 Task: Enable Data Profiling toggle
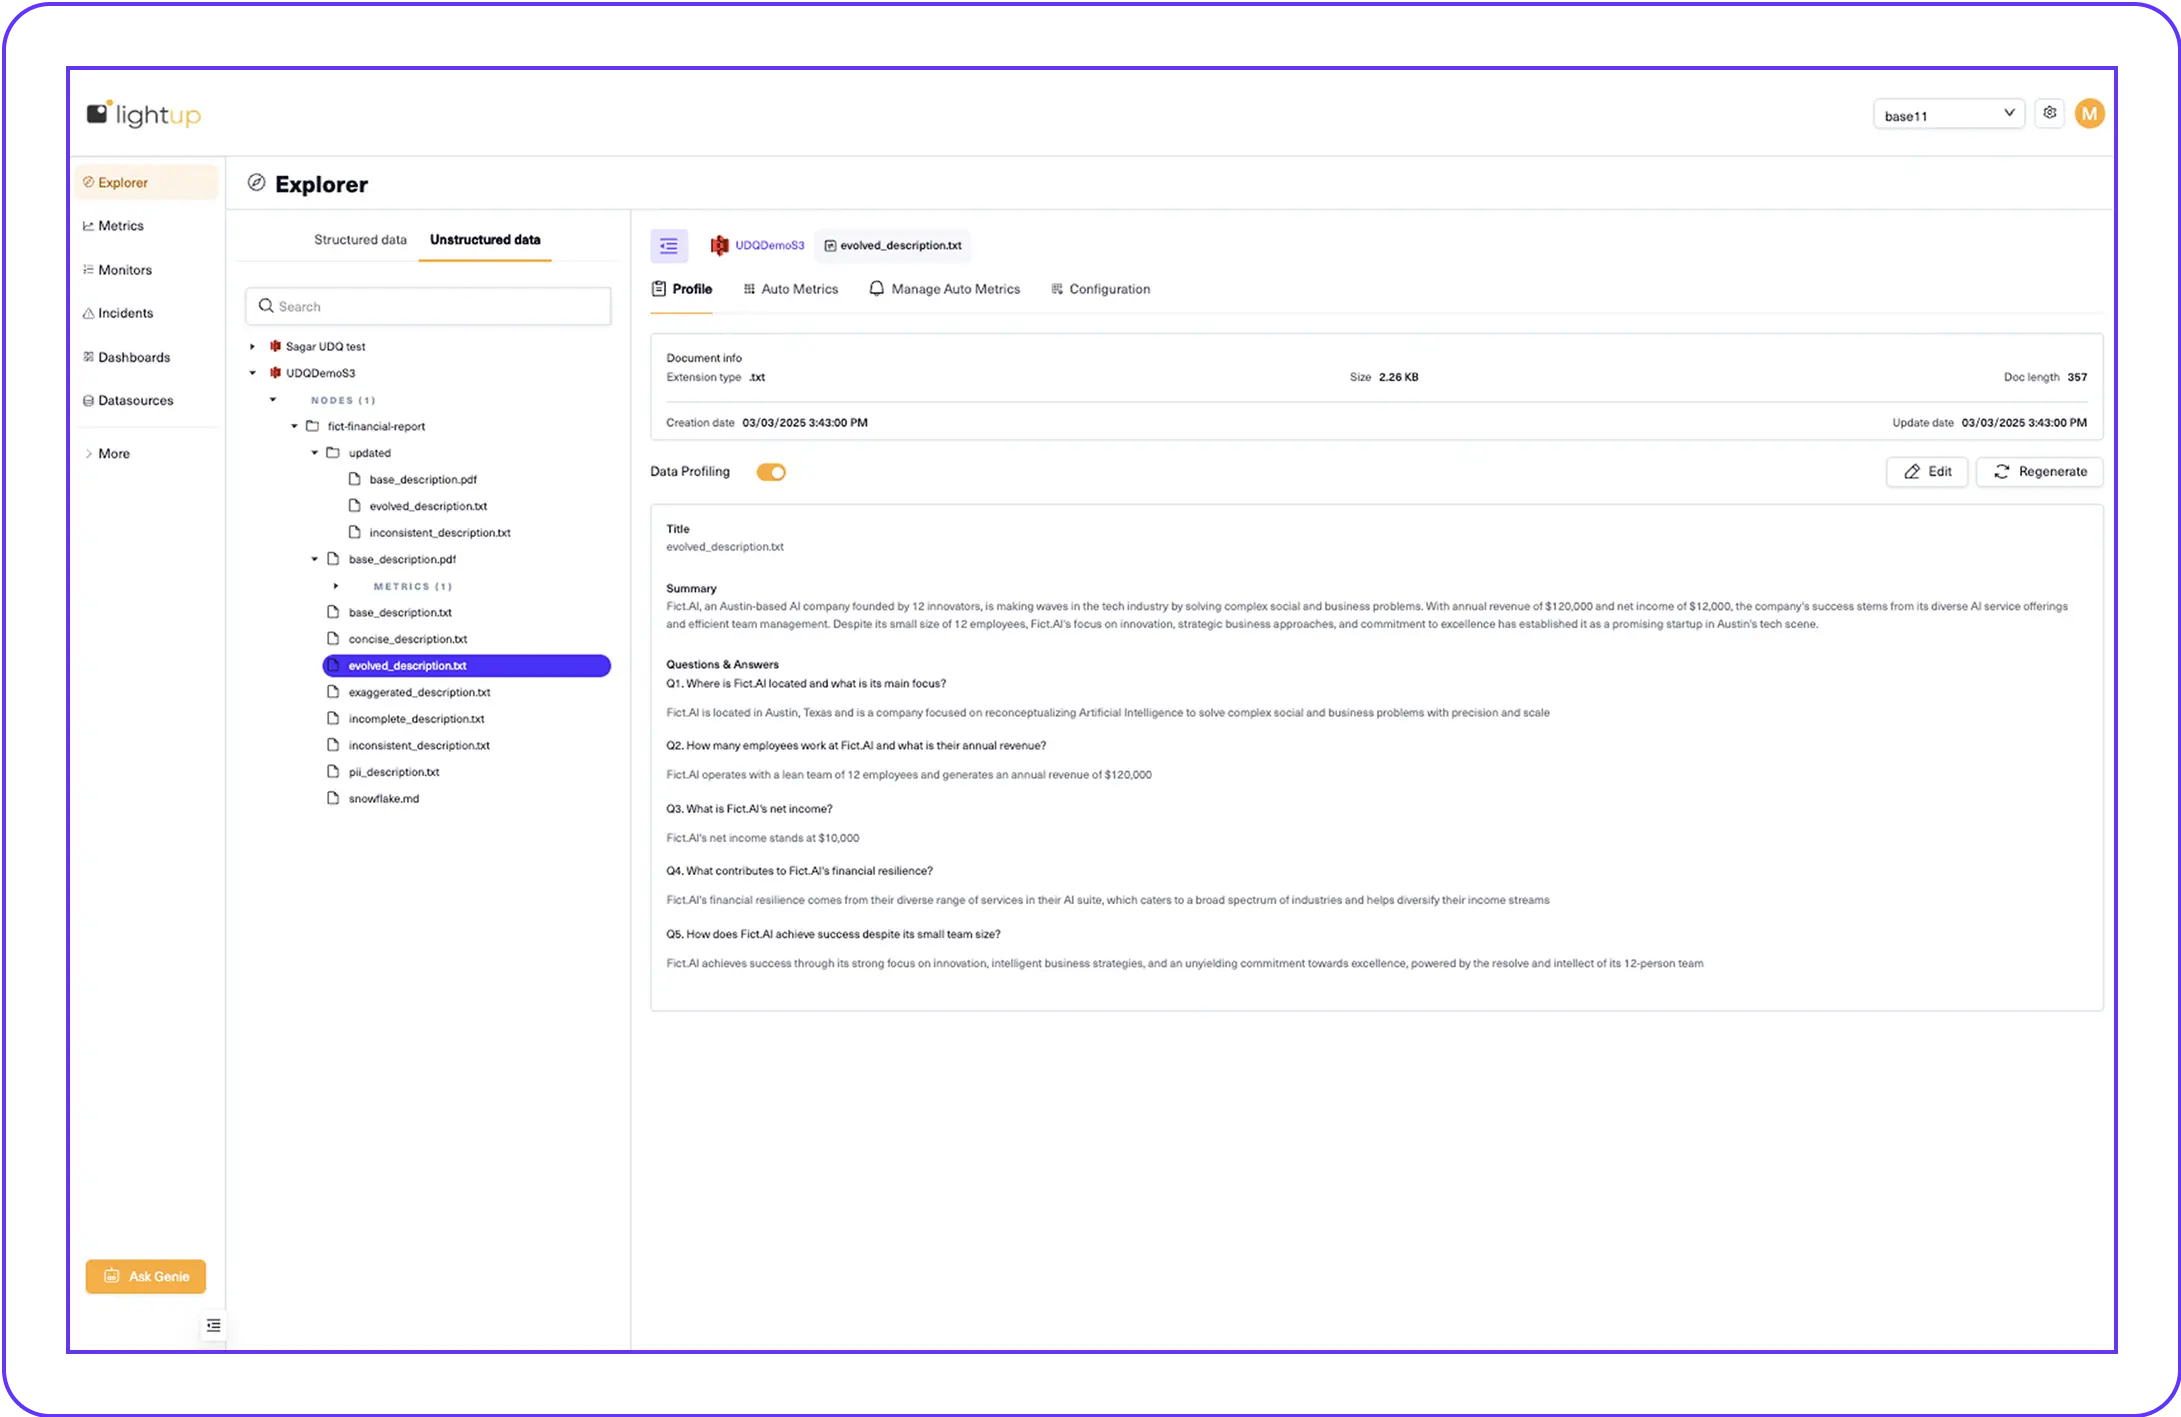click(x=770, y=471)
